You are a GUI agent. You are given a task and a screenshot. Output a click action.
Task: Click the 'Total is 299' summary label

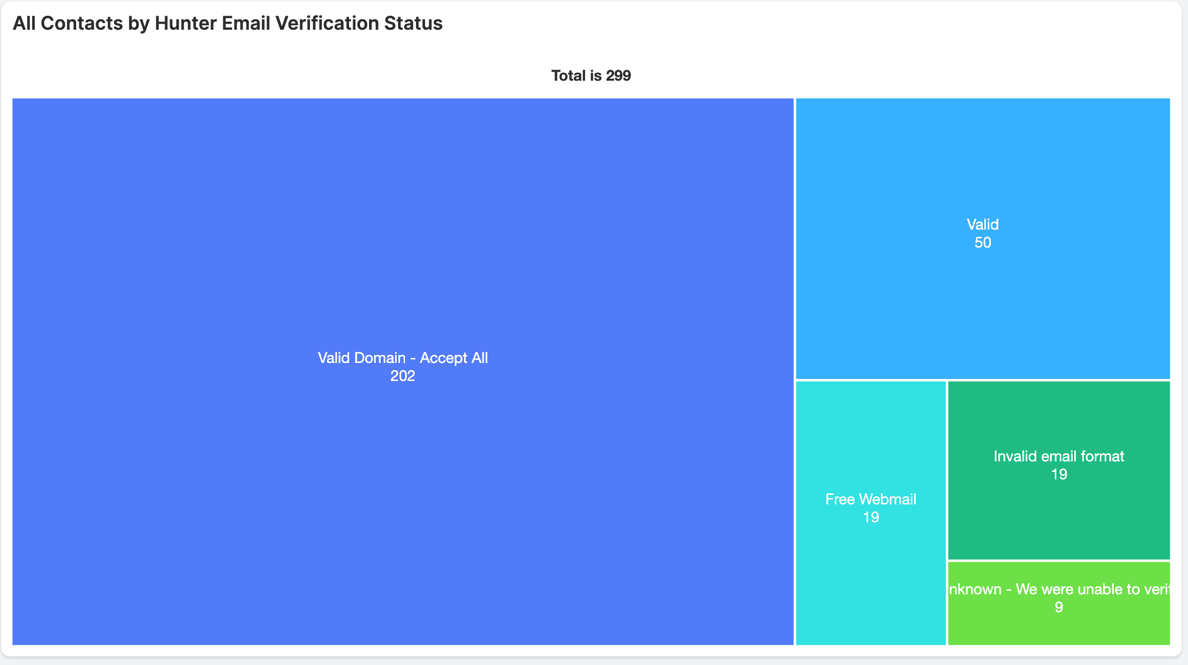coord(591,76)
